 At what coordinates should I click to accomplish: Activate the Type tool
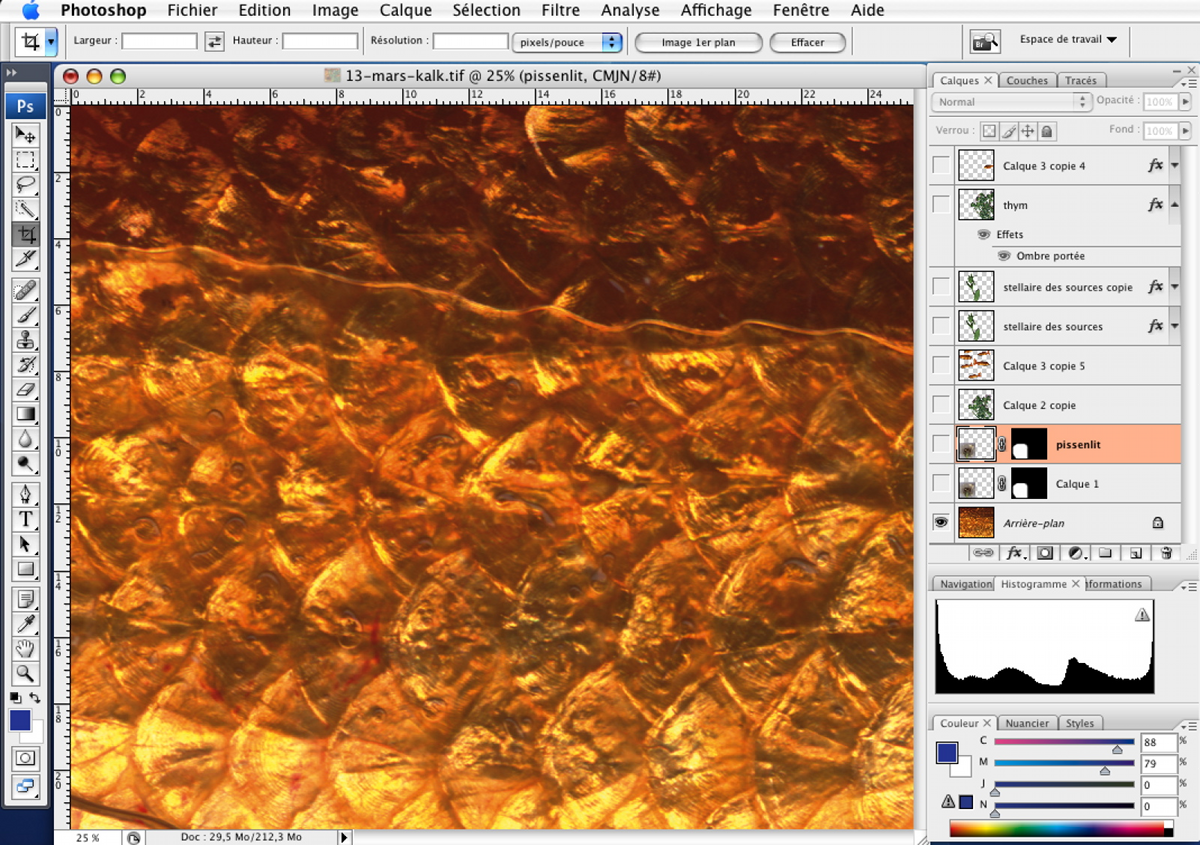tap(26, 519)
